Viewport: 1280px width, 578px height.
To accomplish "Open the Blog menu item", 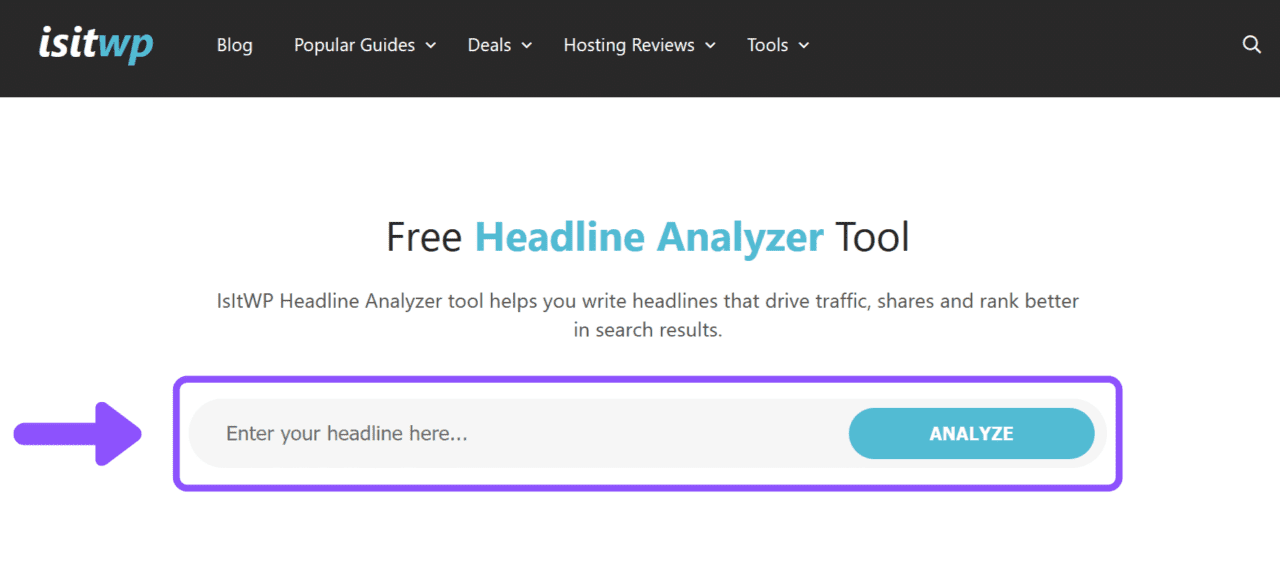I will pos(234,45).
